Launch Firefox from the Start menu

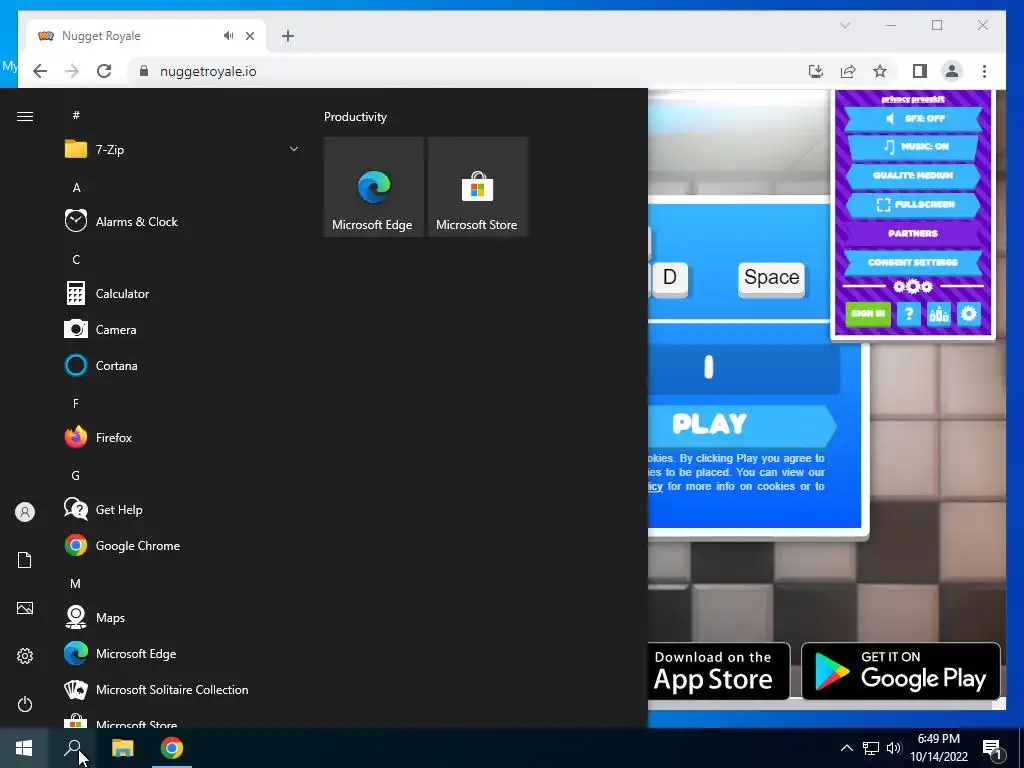pyautogui.click(x=182, y=438)
